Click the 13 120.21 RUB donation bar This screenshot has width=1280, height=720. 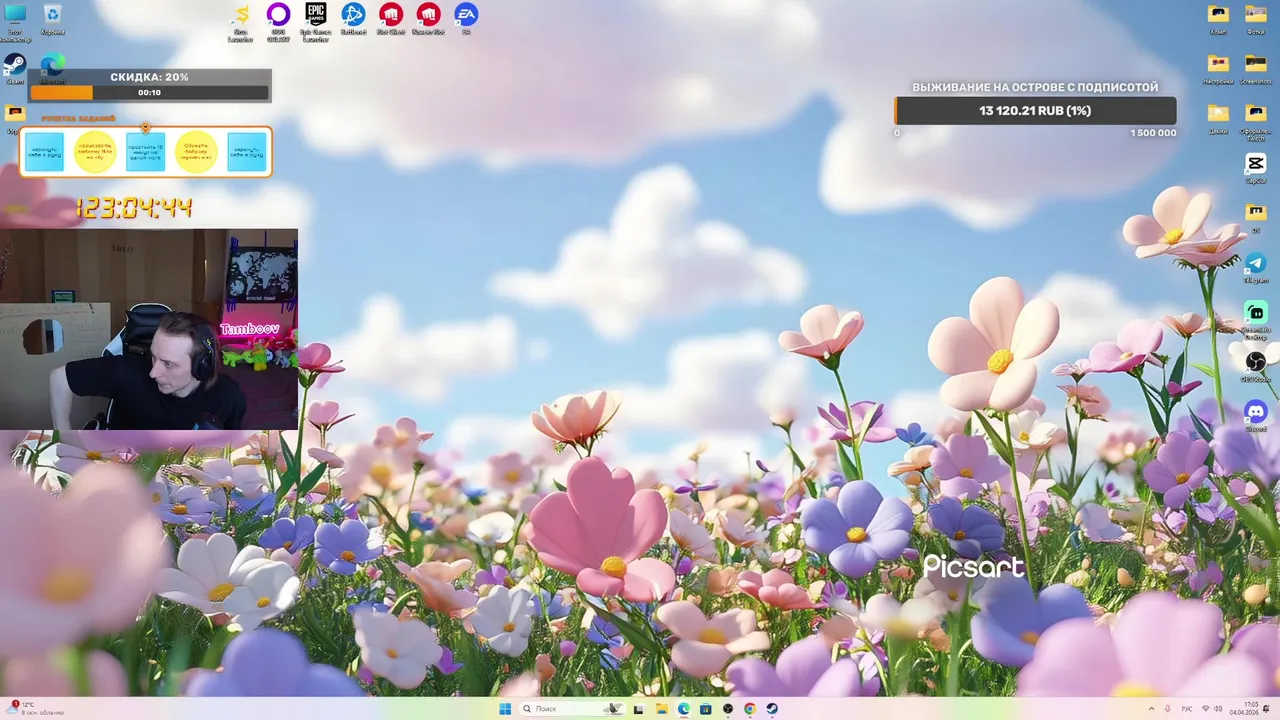coord(1035,111)
